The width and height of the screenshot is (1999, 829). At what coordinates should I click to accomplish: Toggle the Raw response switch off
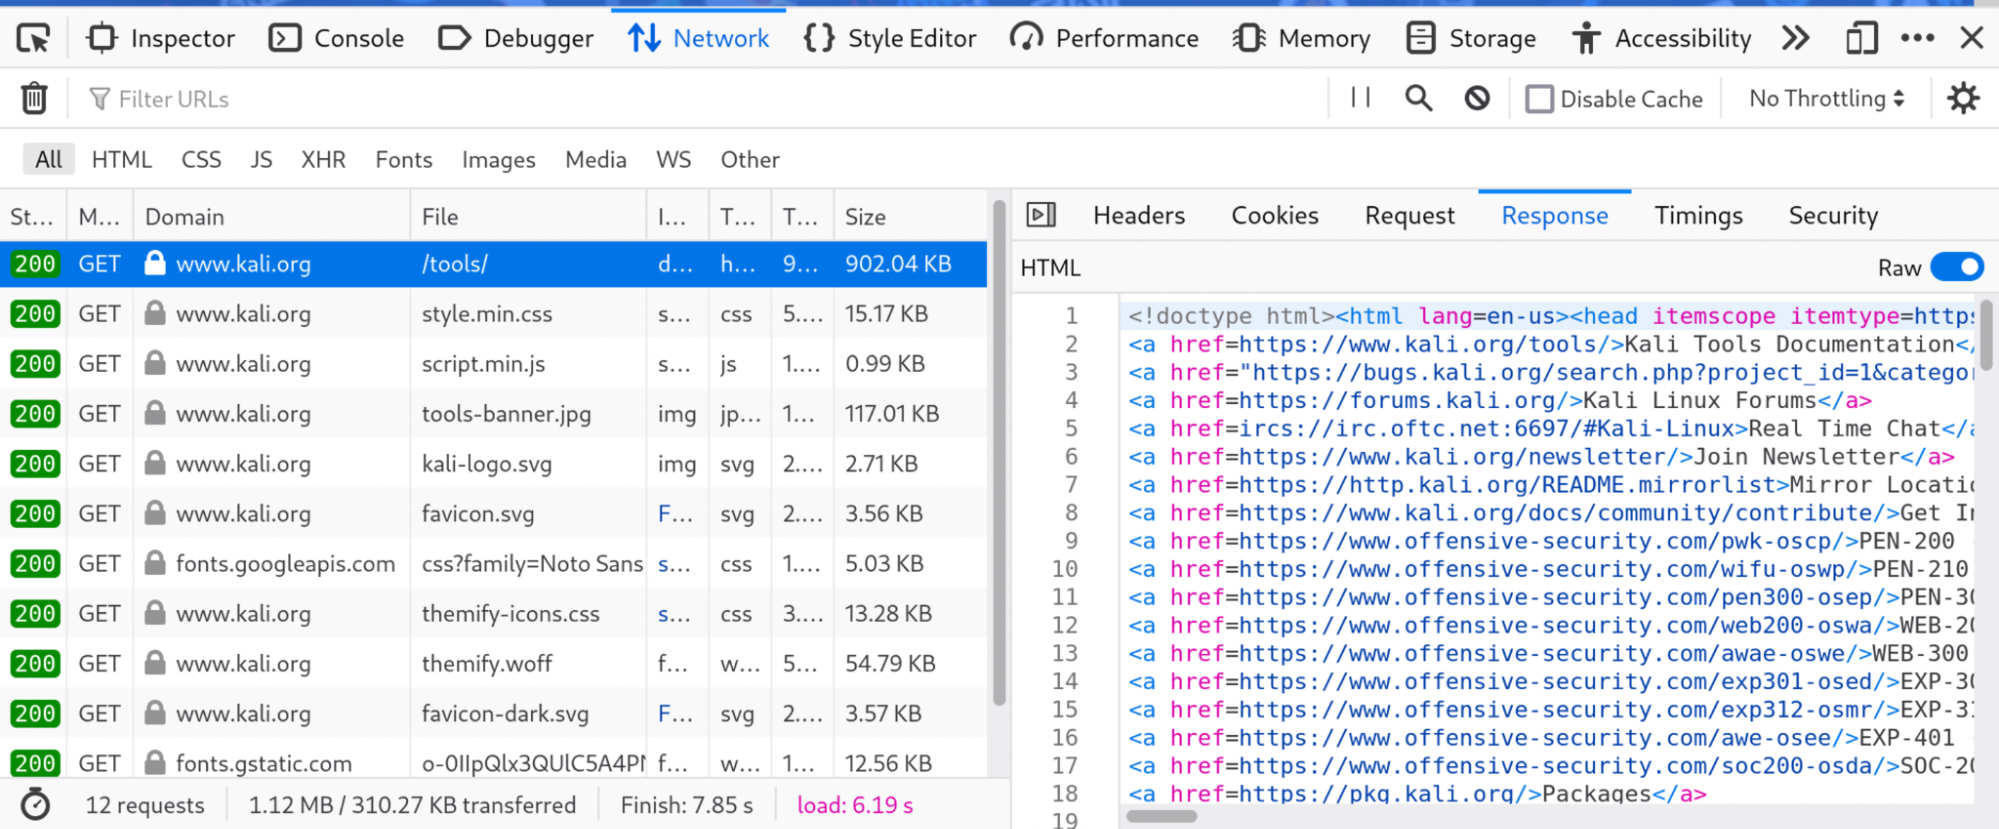point(1956,267)
